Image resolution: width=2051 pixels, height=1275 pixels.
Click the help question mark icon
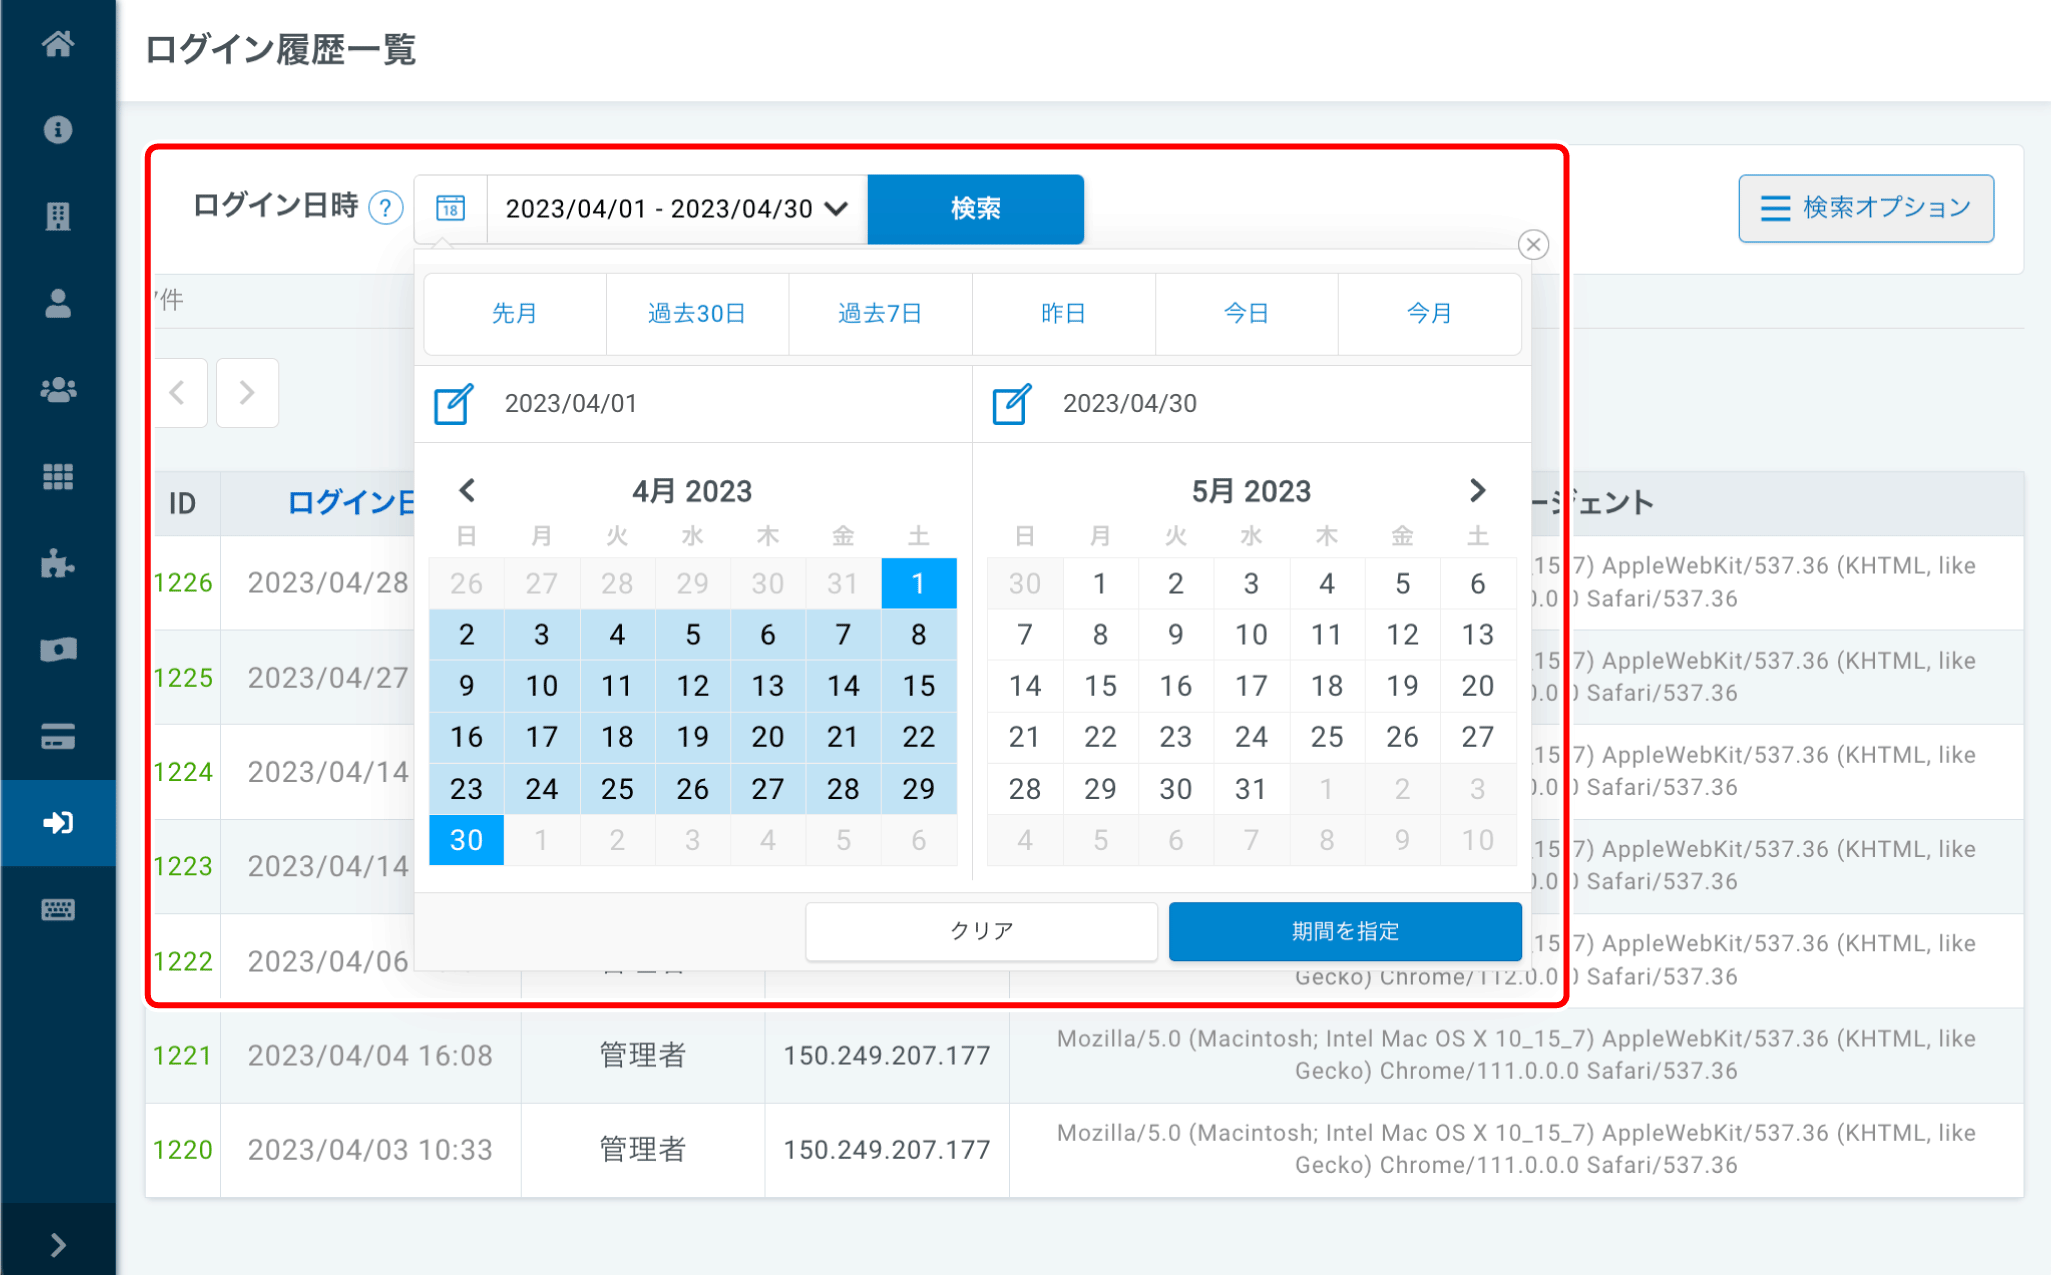pyautogui.click(x=385, y=208)
